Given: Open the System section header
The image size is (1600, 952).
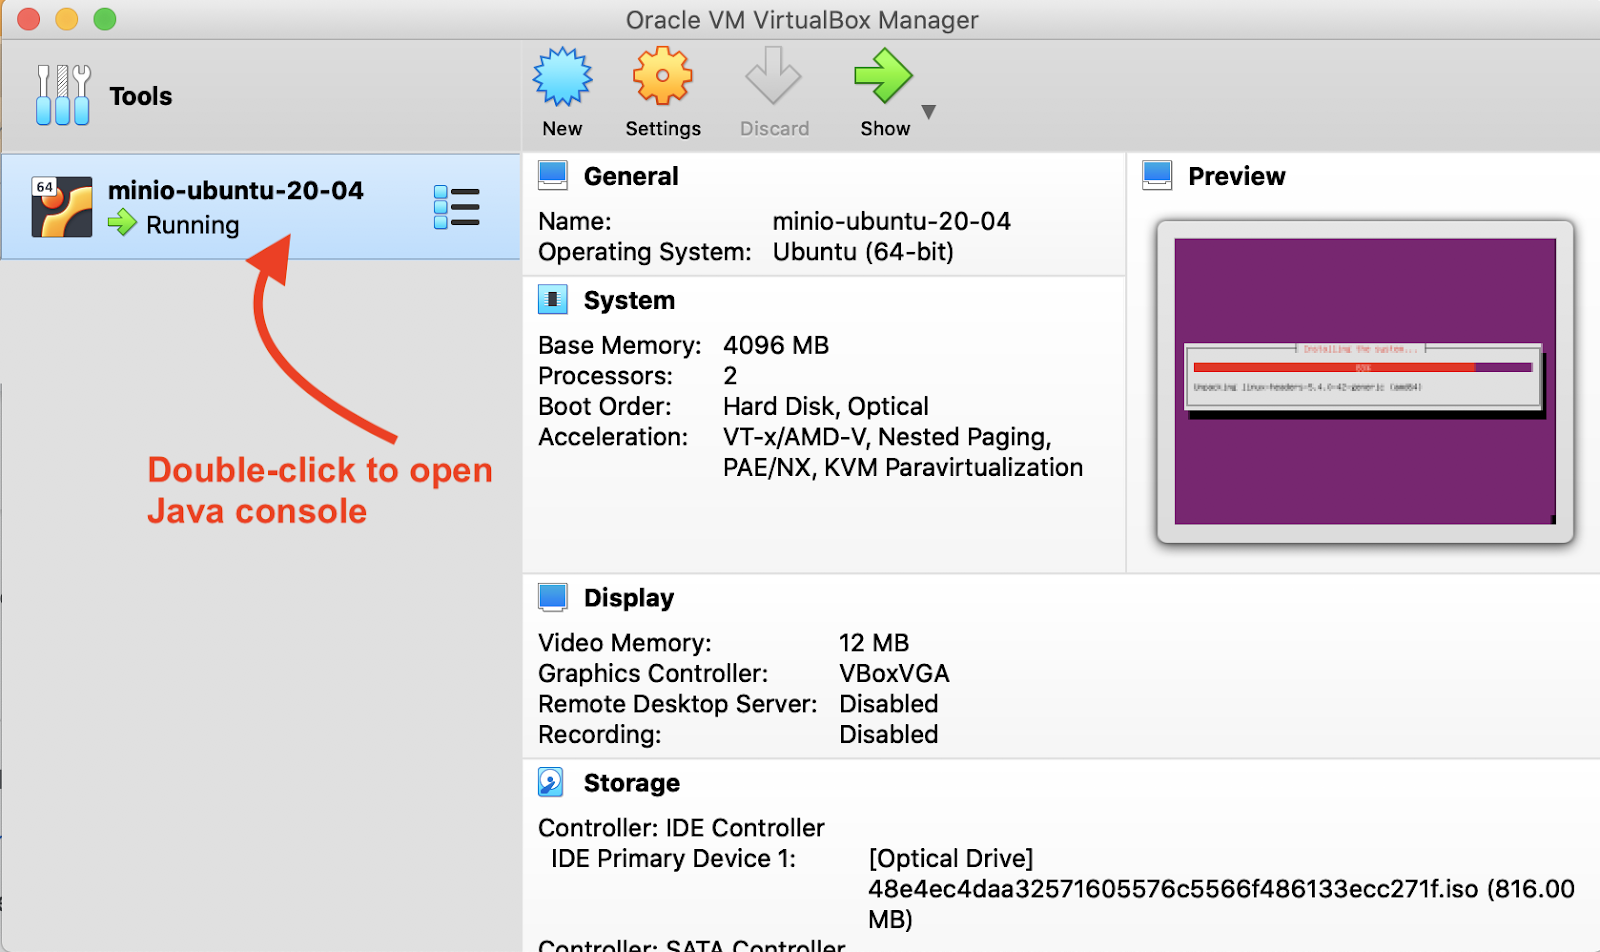Looking at the screenshot, I should point(629,301).
